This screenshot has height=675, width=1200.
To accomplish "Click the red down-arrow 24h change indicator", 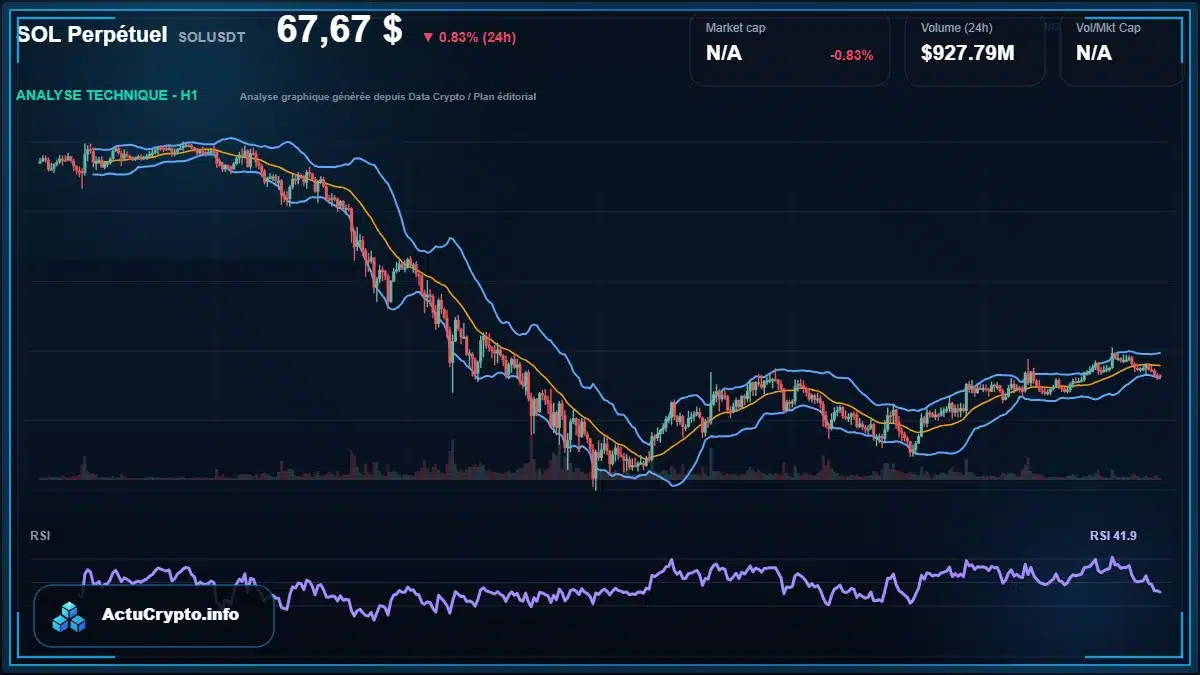I will point(469,37).
